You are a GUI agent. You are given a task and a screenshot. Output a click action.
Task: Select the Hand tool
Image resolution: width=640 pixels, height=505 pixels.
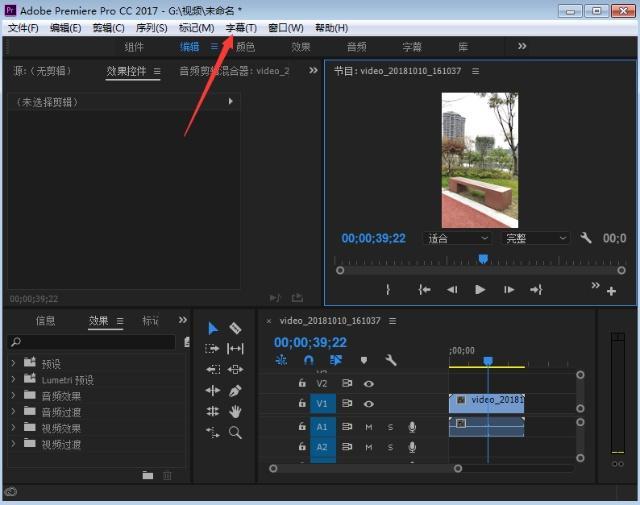click(235, 412)
